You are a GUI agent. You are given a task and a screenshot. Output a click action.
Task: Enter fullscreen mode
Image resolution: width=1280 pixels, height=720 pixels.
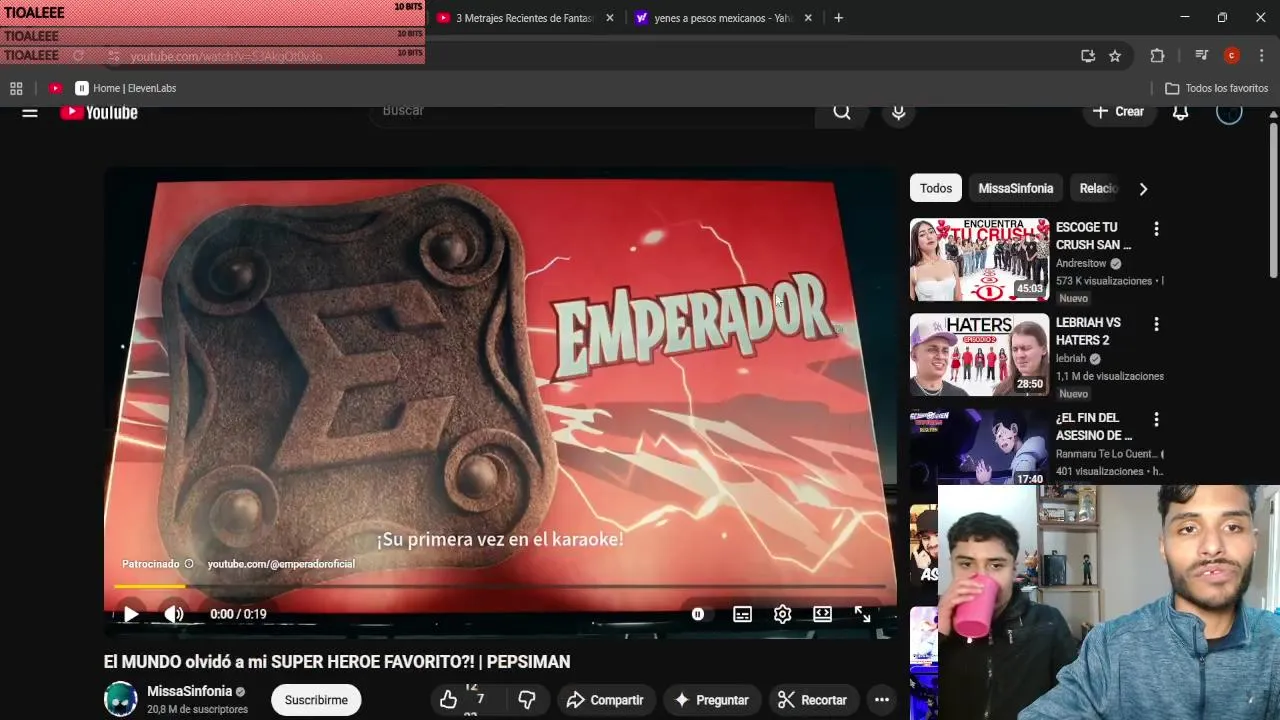[x=862, y=614]
